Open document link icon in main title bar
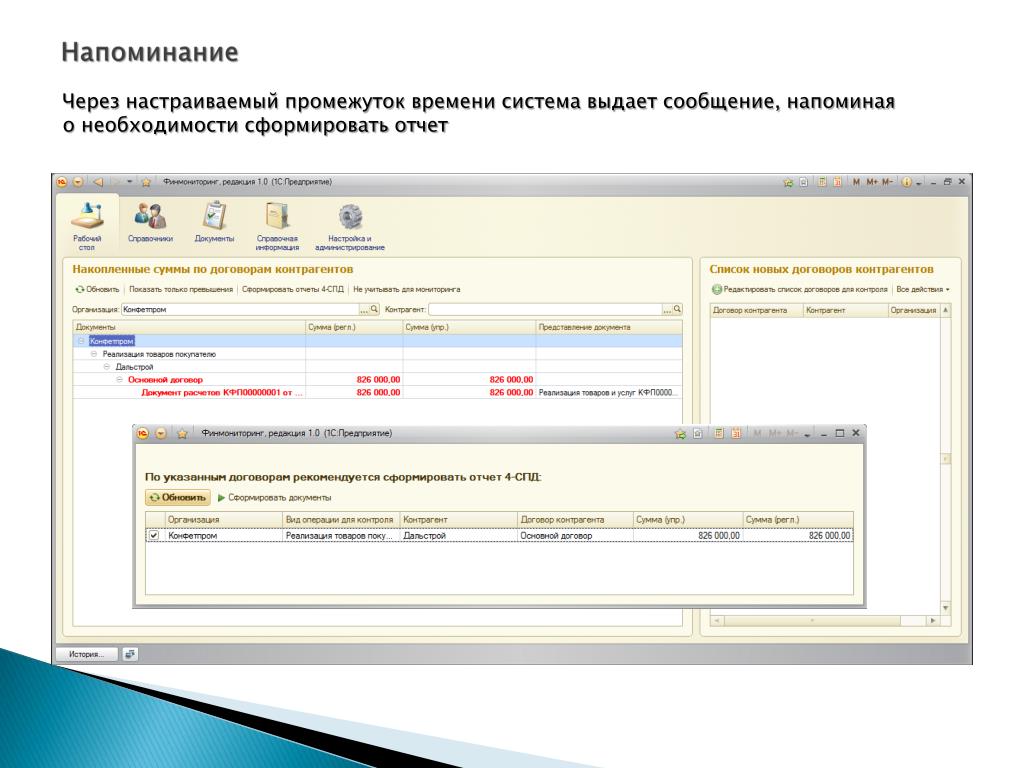This screenshot has height=768, width=1024. [x=804, y=182]
